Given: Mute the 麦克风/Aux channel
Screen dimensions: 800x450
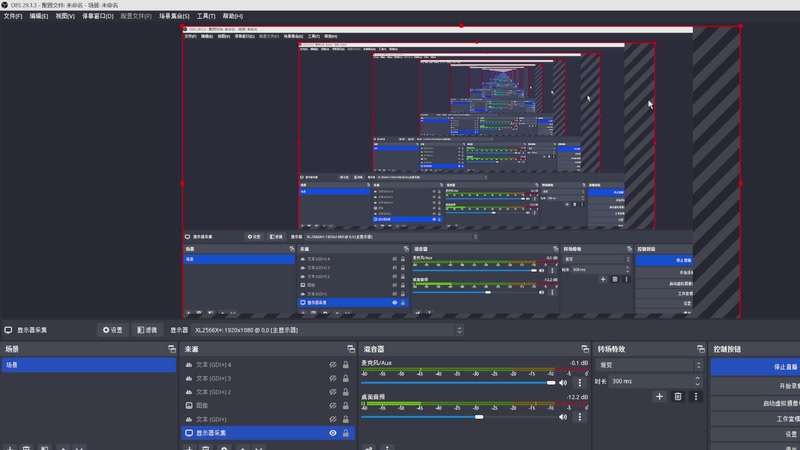Looking at the screenshot, I should click(563, 383).
